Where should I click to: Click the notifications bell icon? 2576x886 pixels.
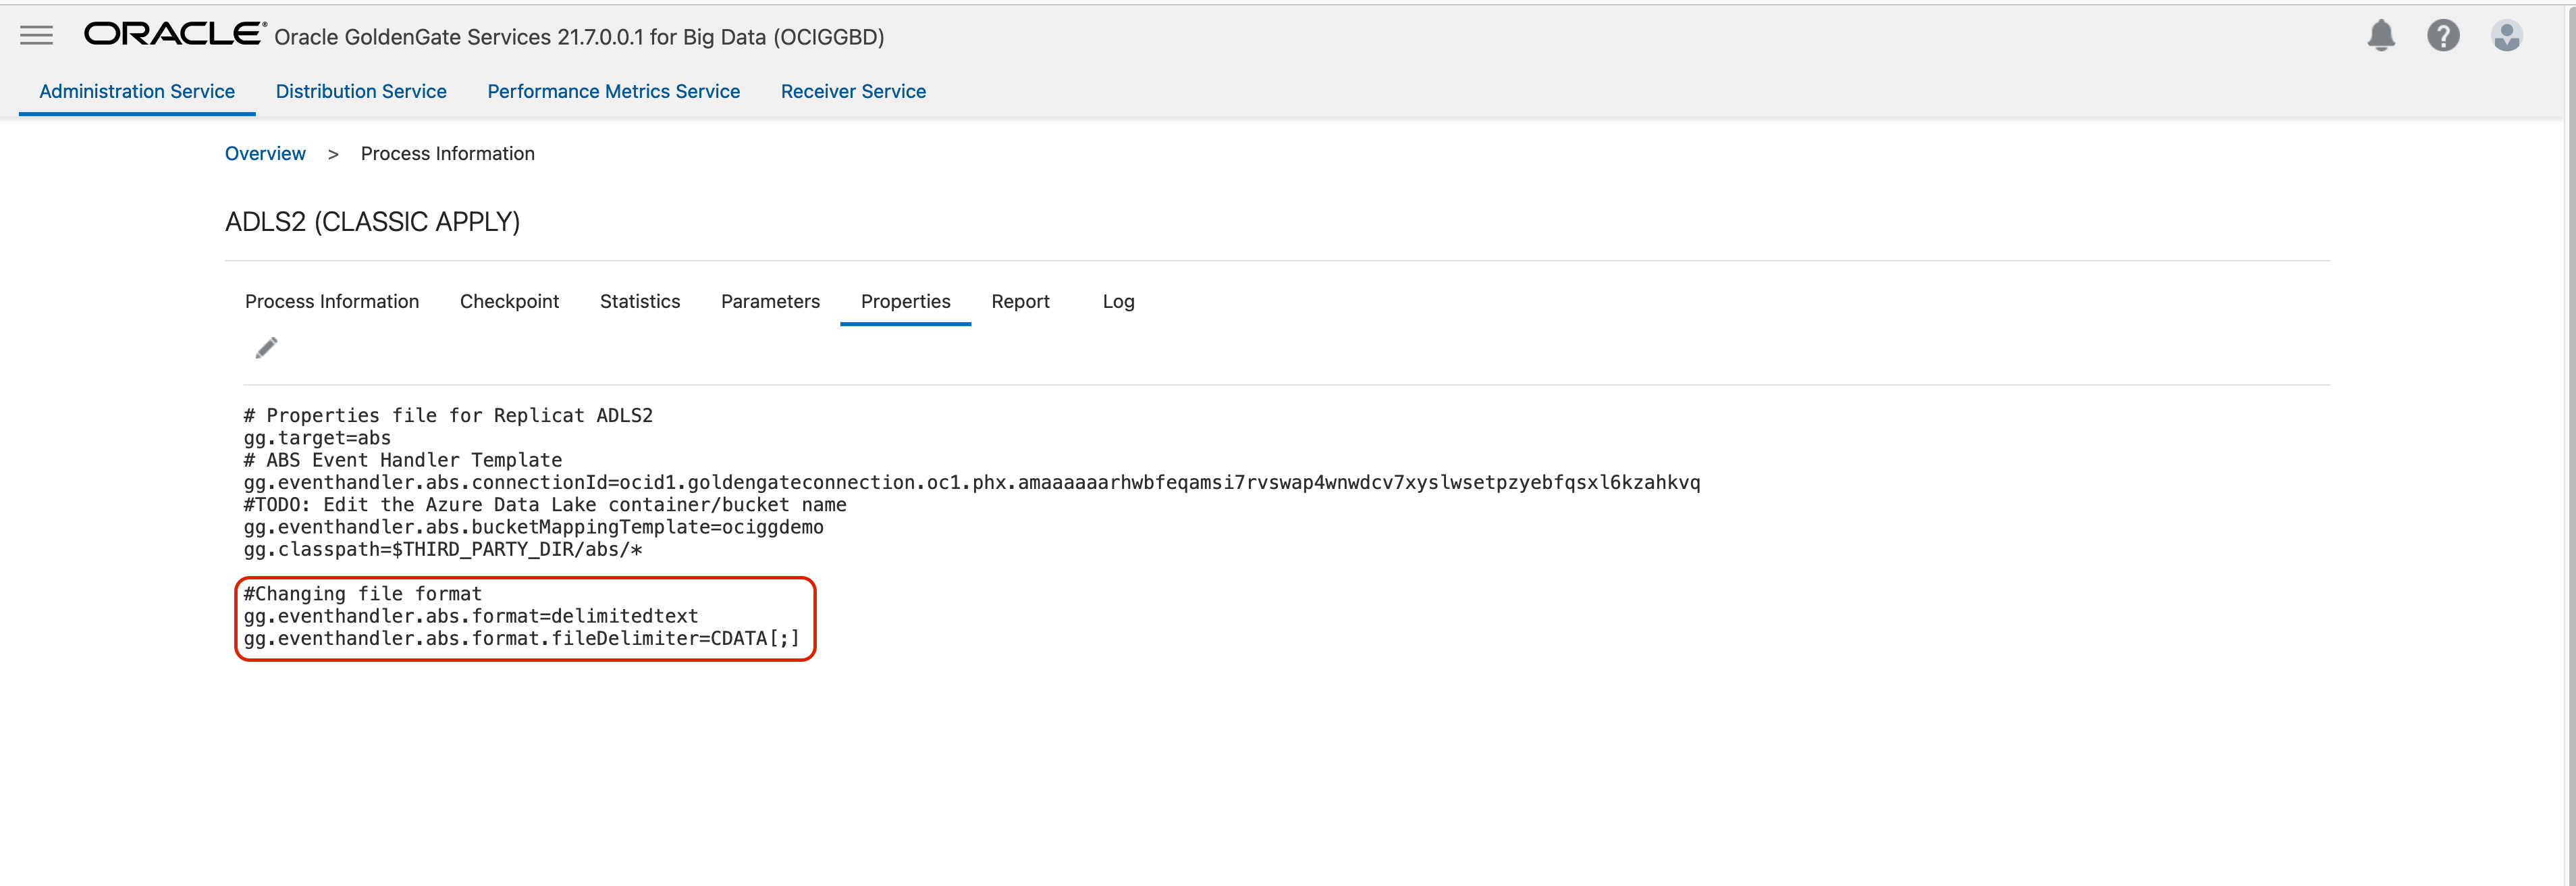(2381, 36)
